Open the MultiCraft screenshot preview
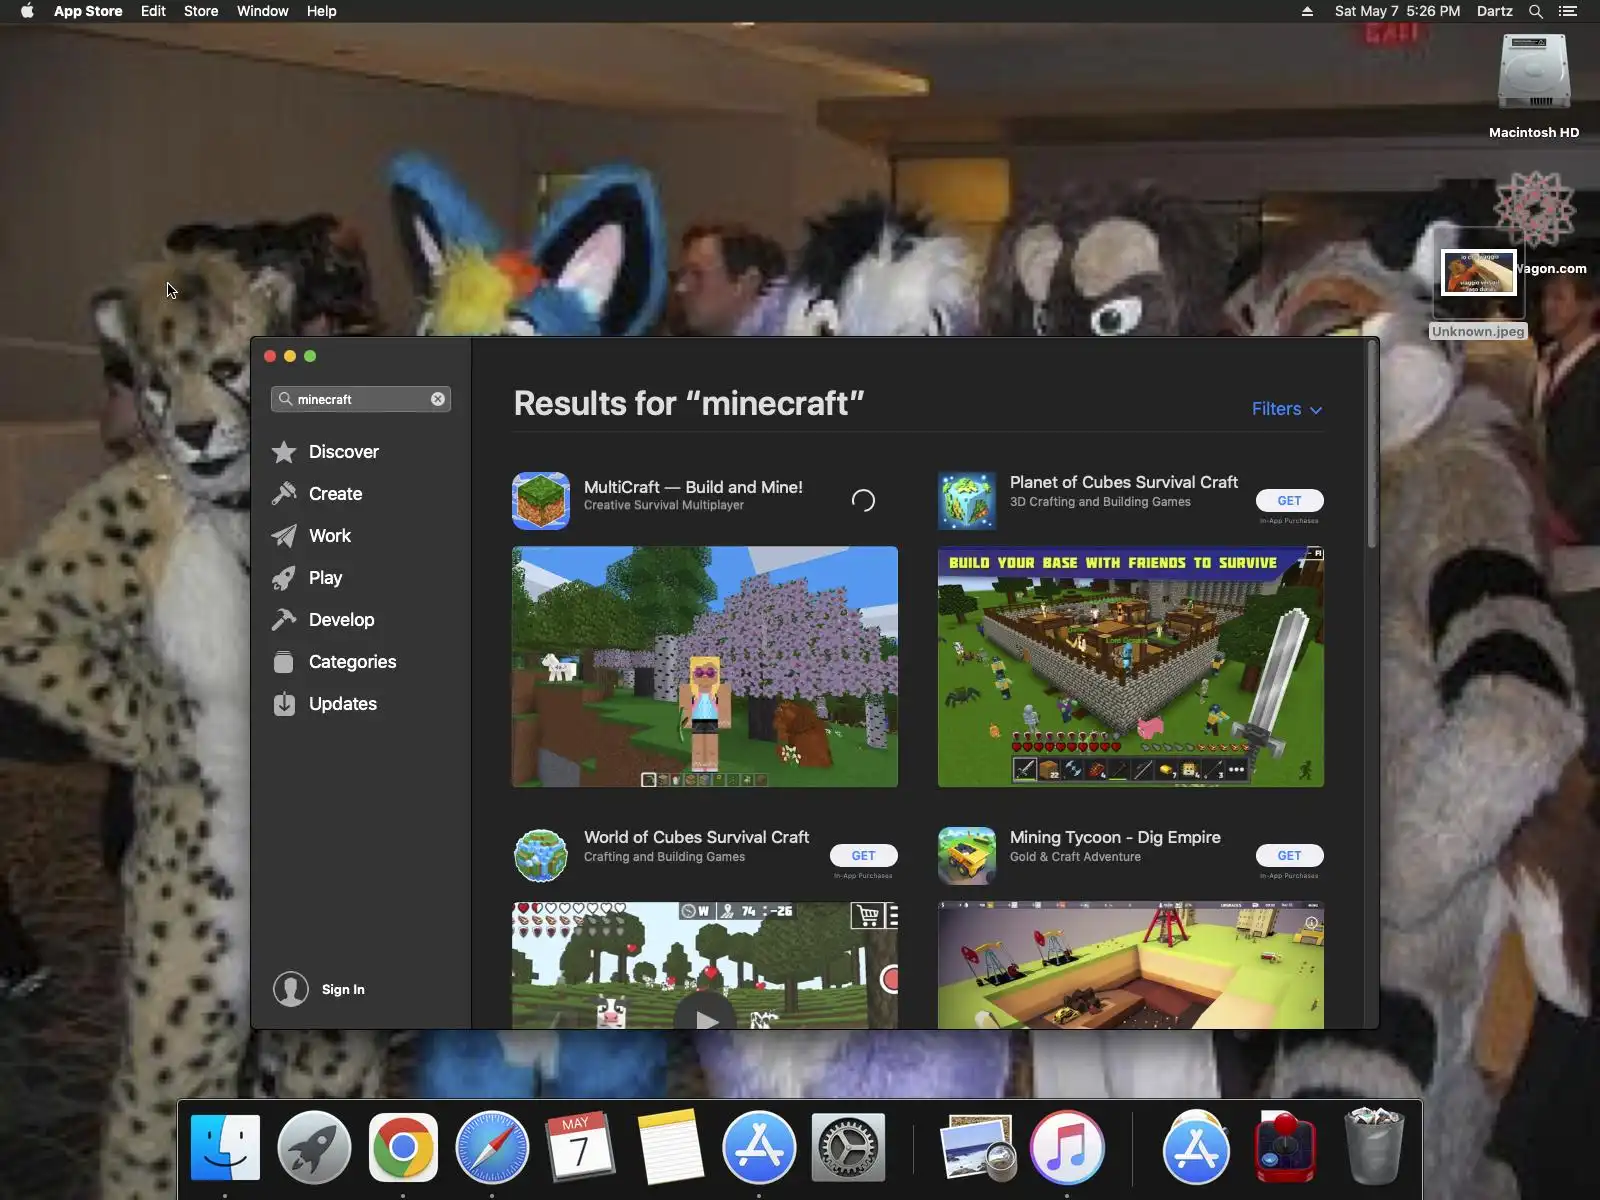 pyautogui.click(x=705, y=667)
